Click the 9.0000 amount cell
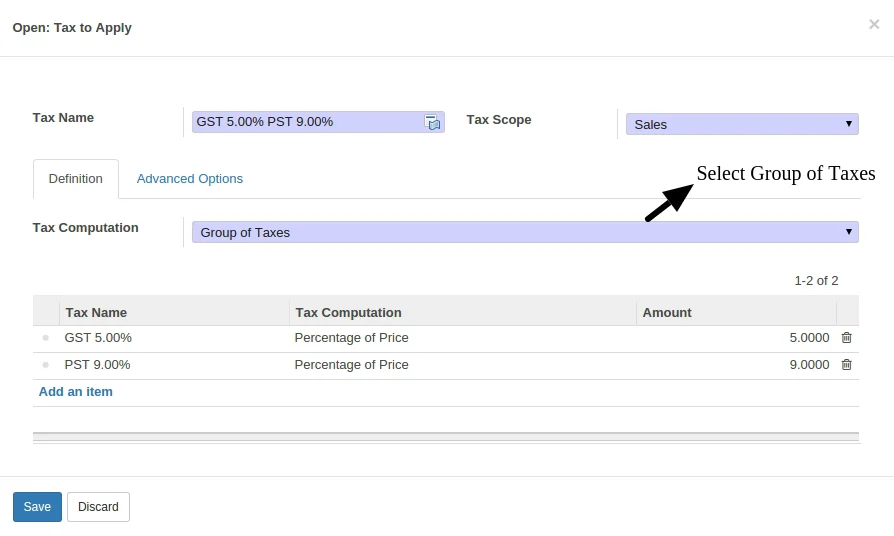This screenshot has width=894, height=536. pyautogui.click(x=809, y=364)
